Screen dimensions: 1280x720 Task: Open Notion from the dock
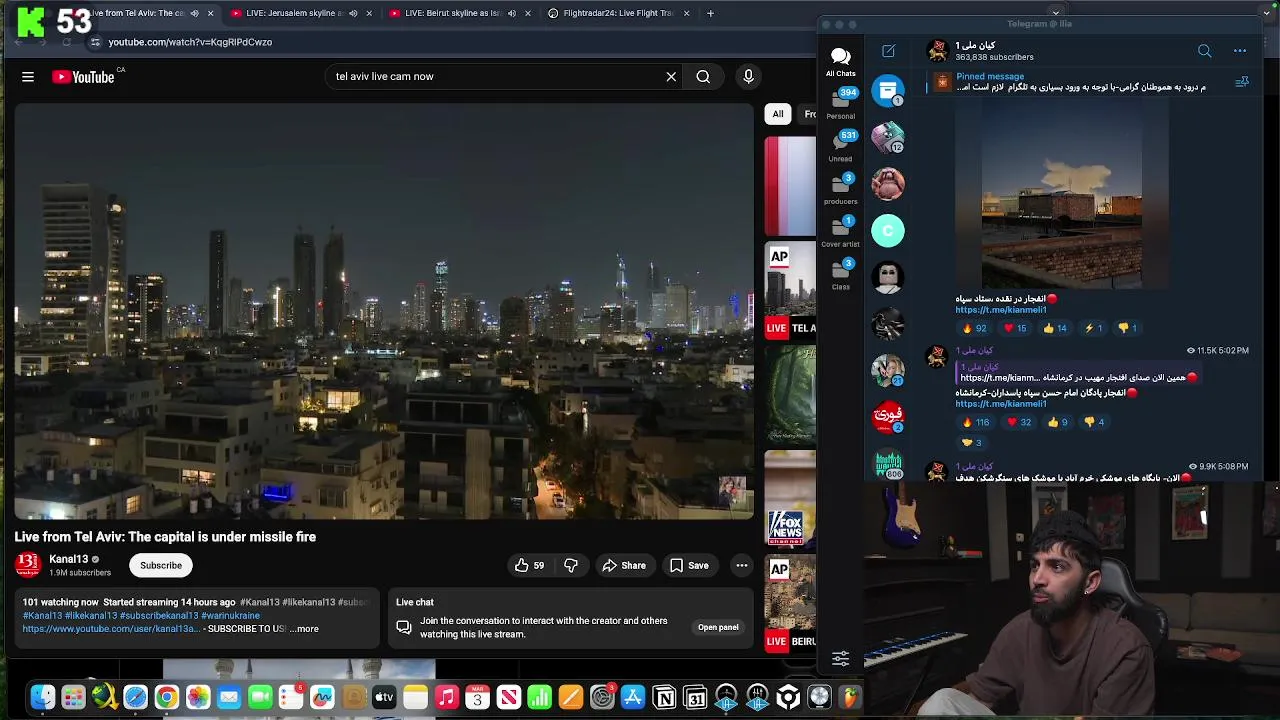(664, 698)
